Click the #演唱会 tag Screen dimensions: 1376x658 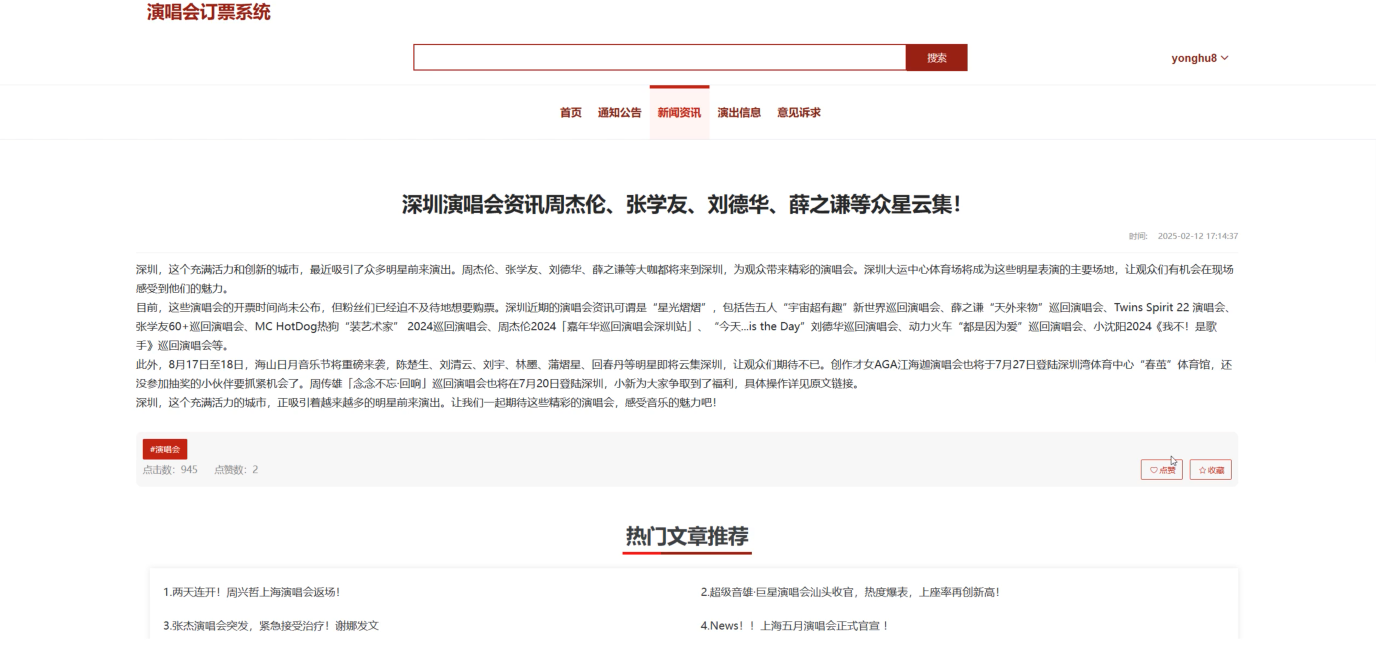165,450
